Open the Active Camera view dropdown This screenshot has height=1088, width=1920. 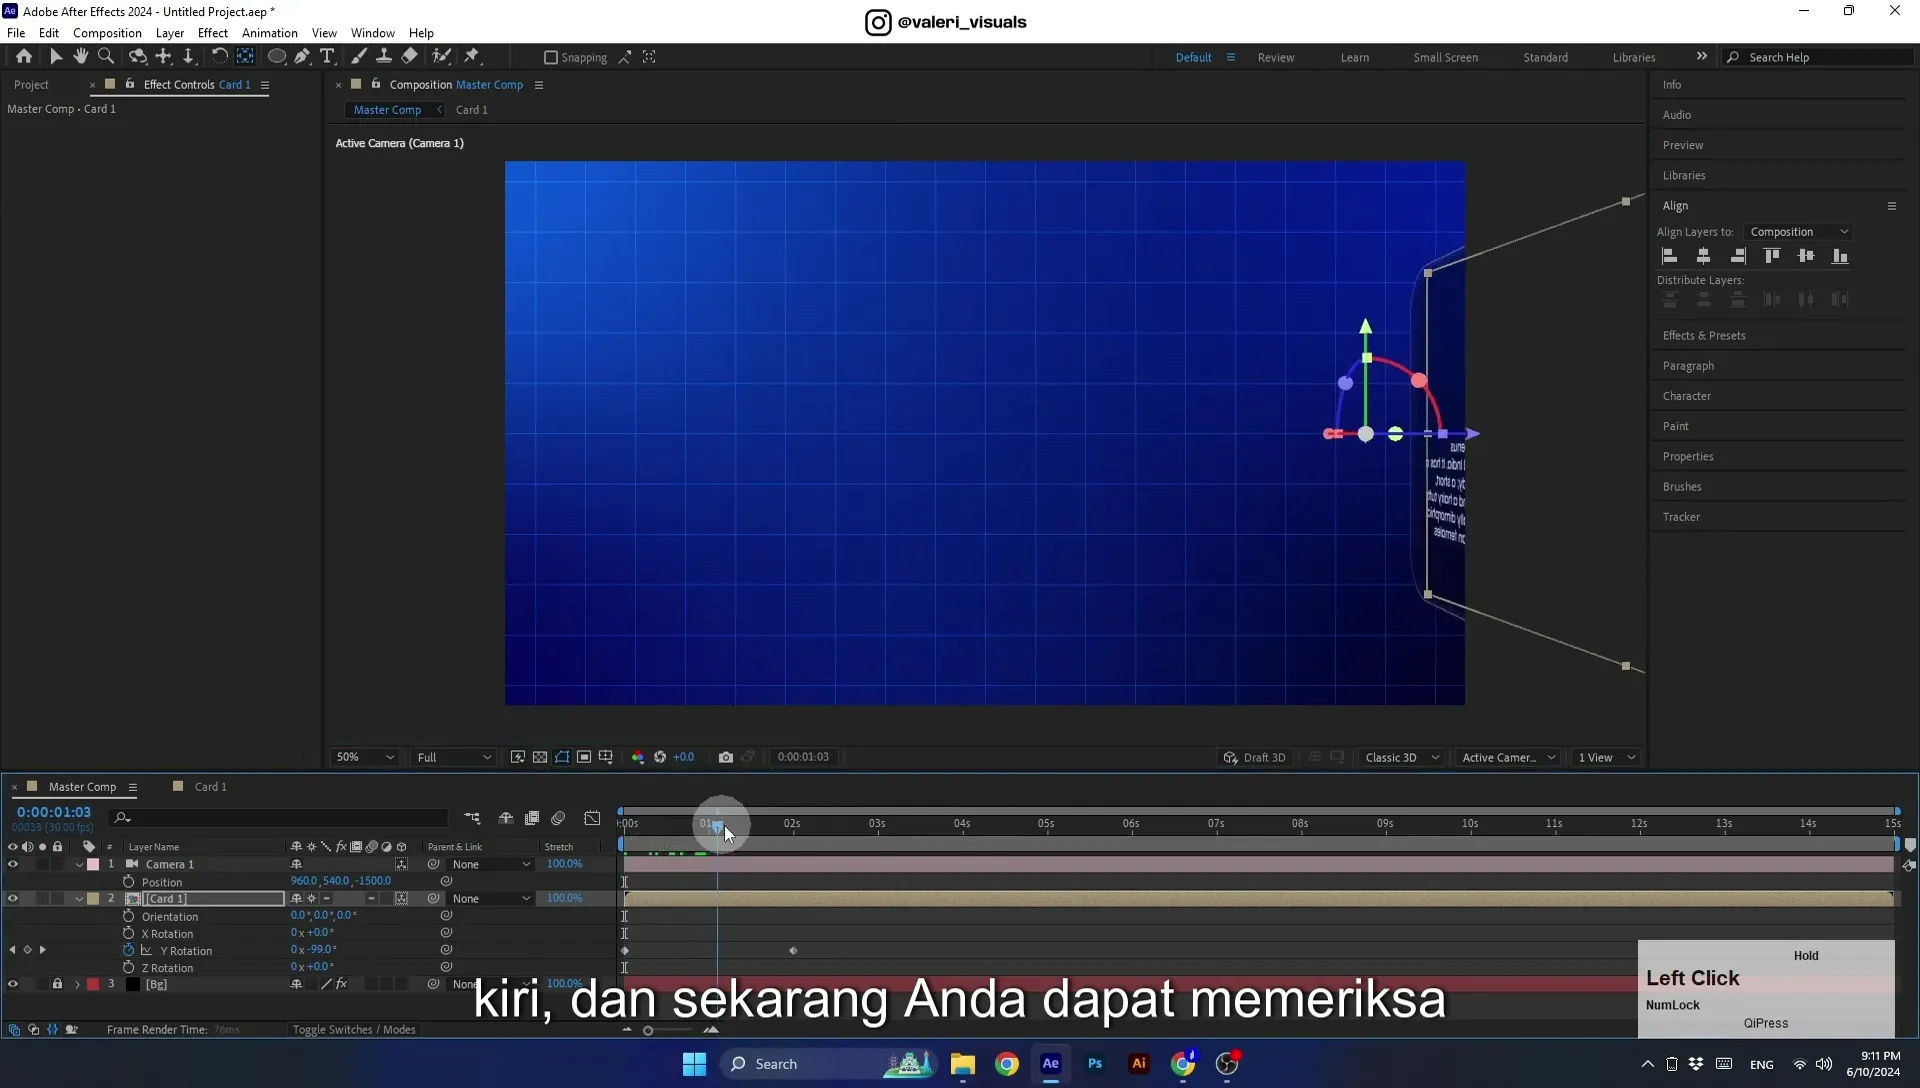[1509, 757]
